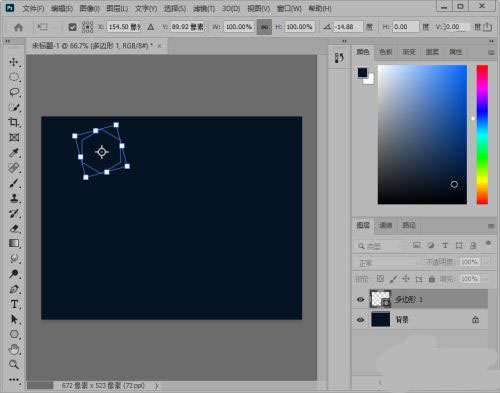Select the Eyedropper tool
This screenshot has width=500, height=393.
coord(14,153)
